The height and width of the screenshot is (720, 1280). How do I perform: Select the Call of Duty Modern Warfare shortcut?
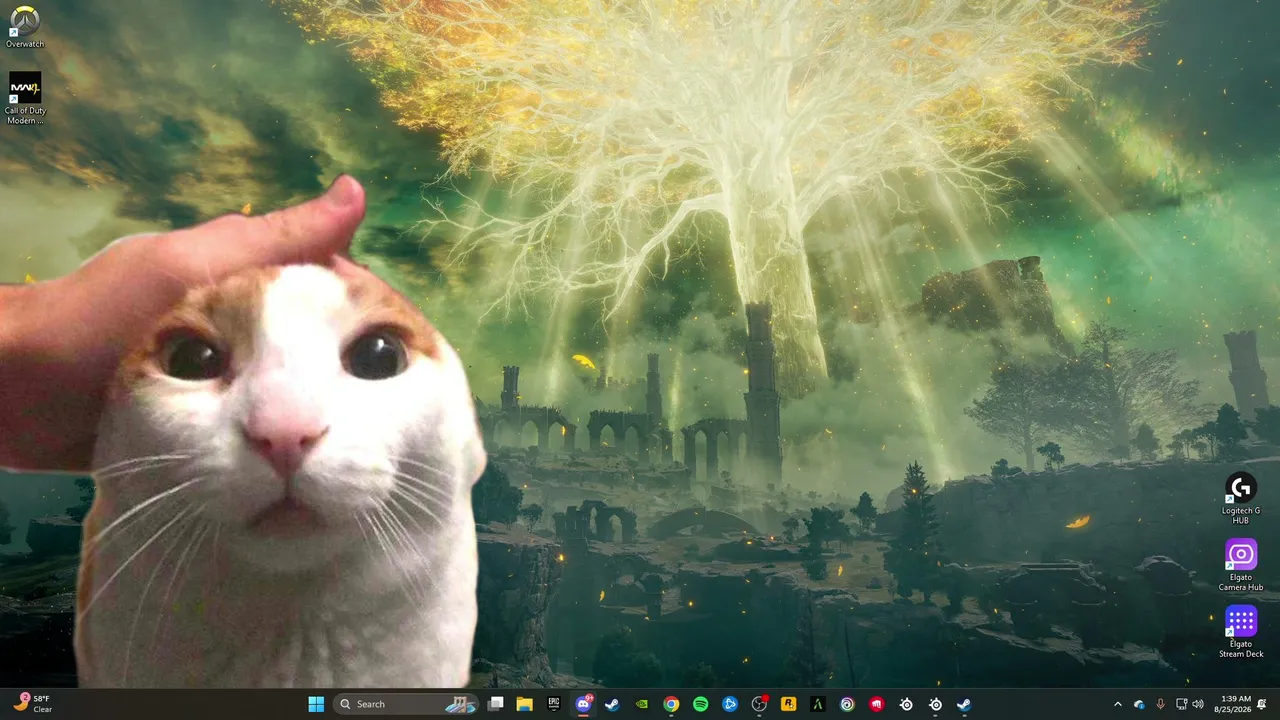pos(25,98)
